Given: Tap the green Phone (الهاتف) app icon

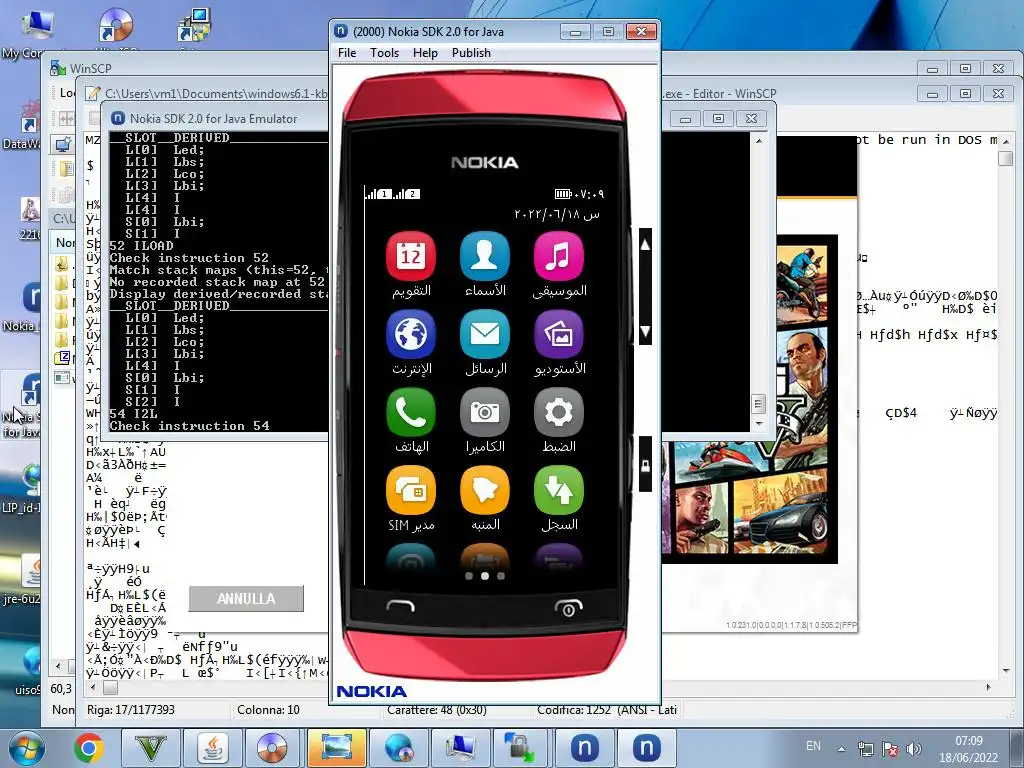Looking at the screenshot, I should click(410, 413).
